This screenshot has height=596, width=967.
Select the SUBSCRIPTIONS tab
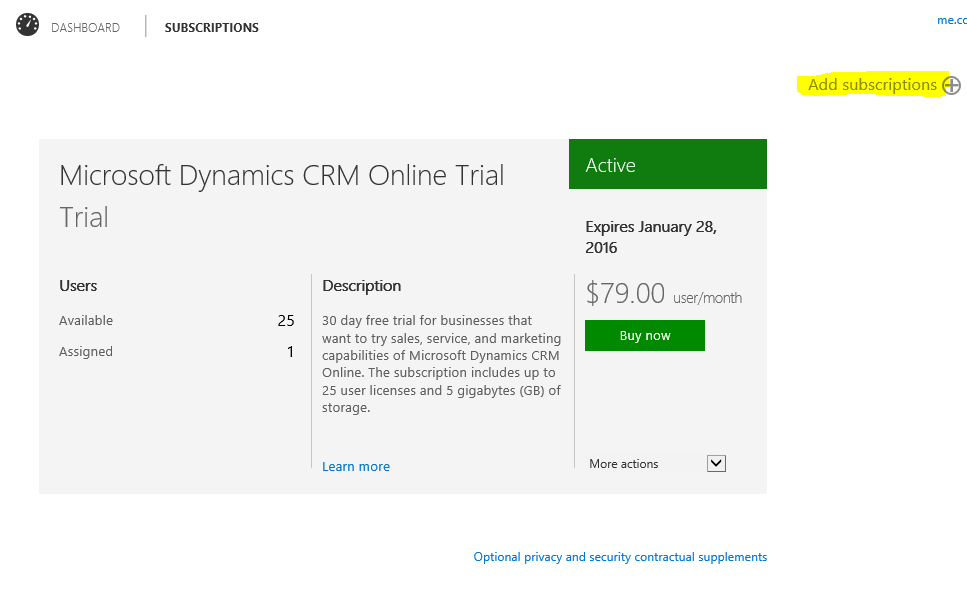tap(211, 28)
